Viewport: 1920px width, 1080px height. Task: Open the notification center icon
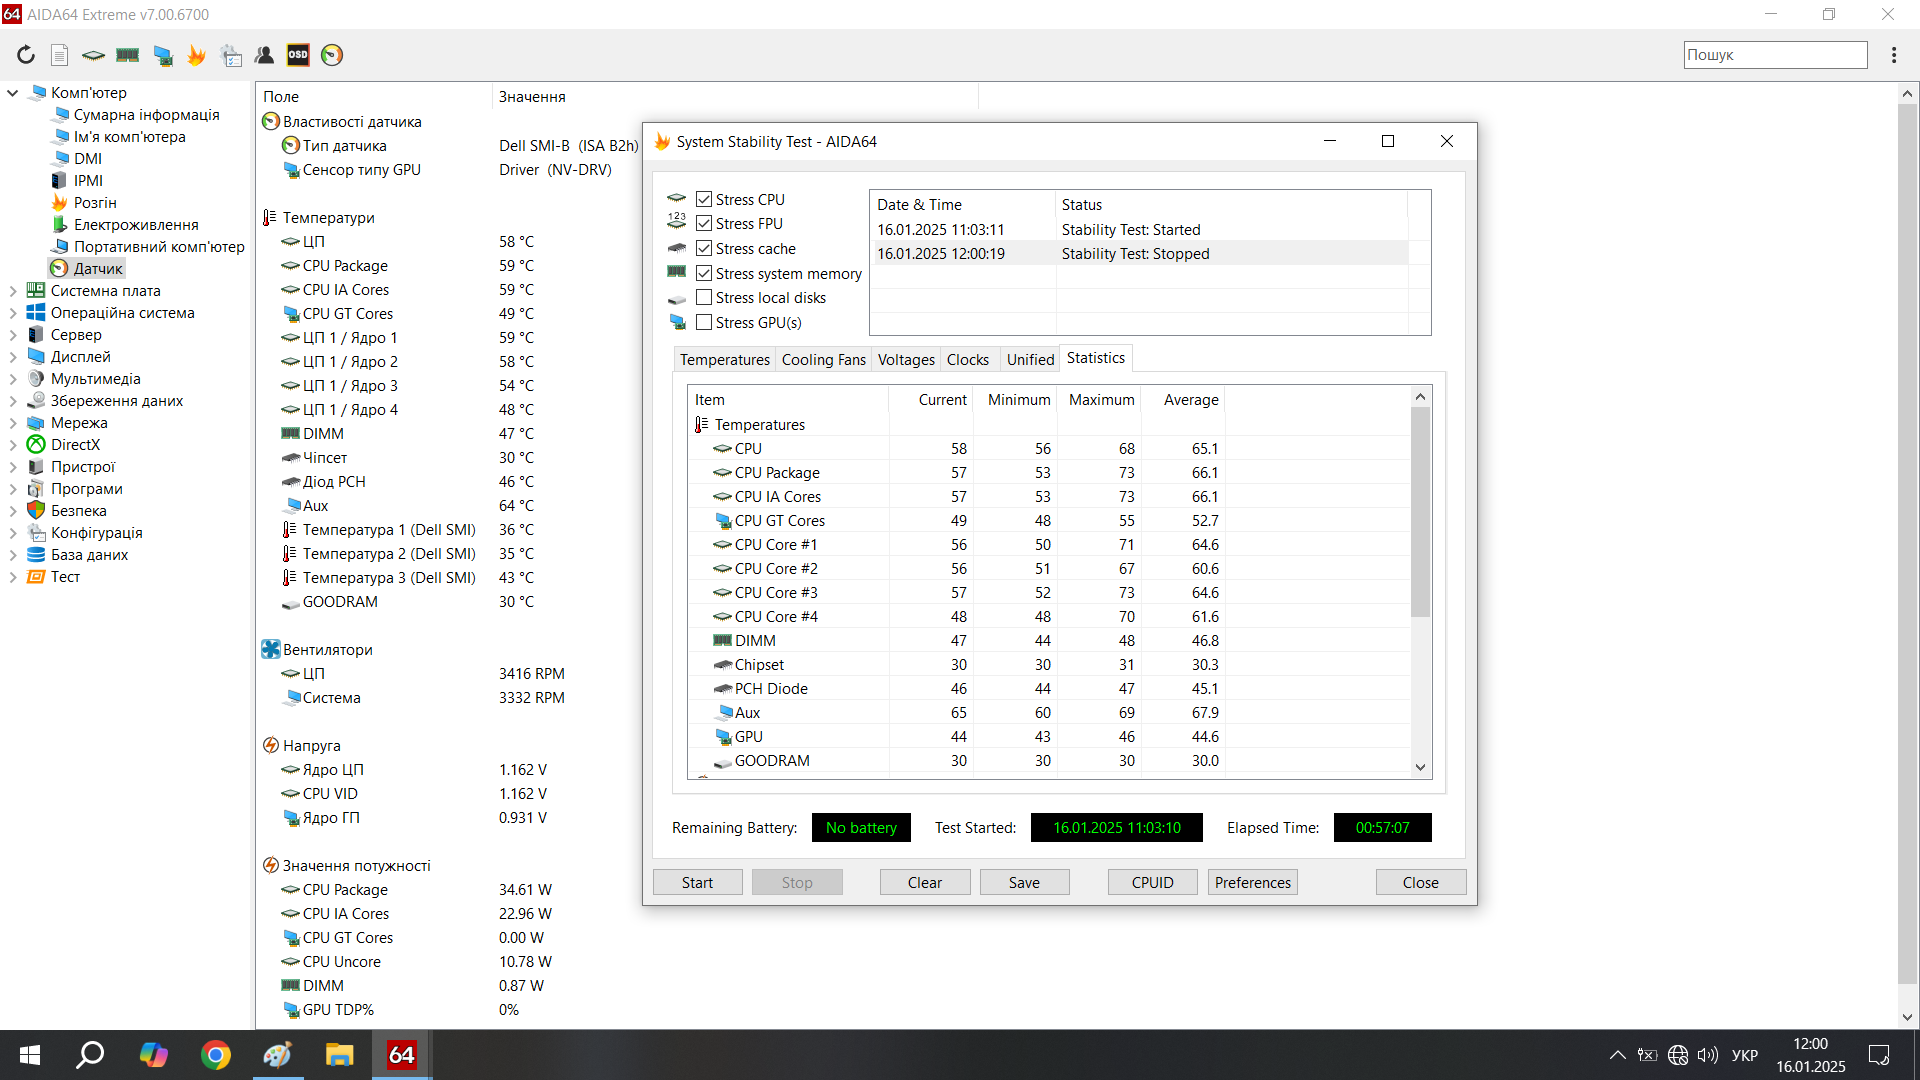(1879, 1055)
